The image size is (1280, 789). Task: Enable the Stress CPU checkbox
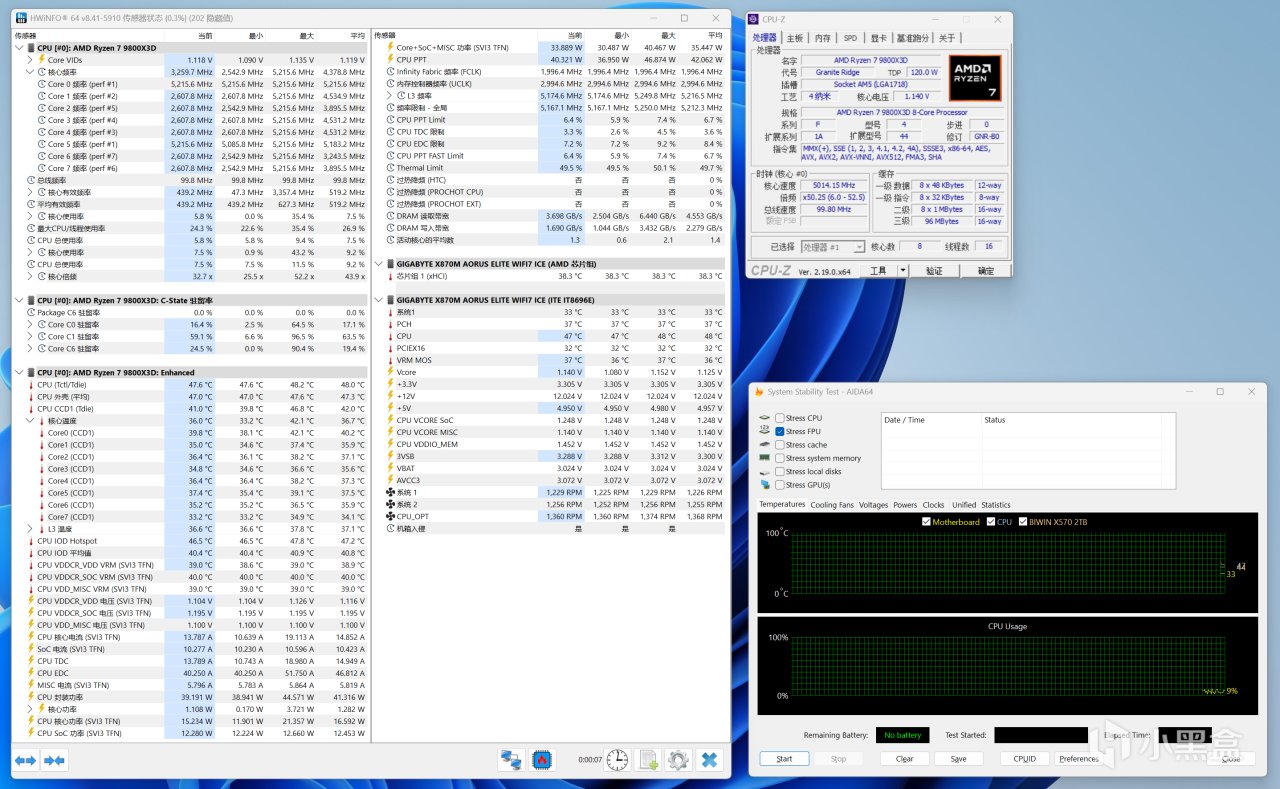(779, 418)
